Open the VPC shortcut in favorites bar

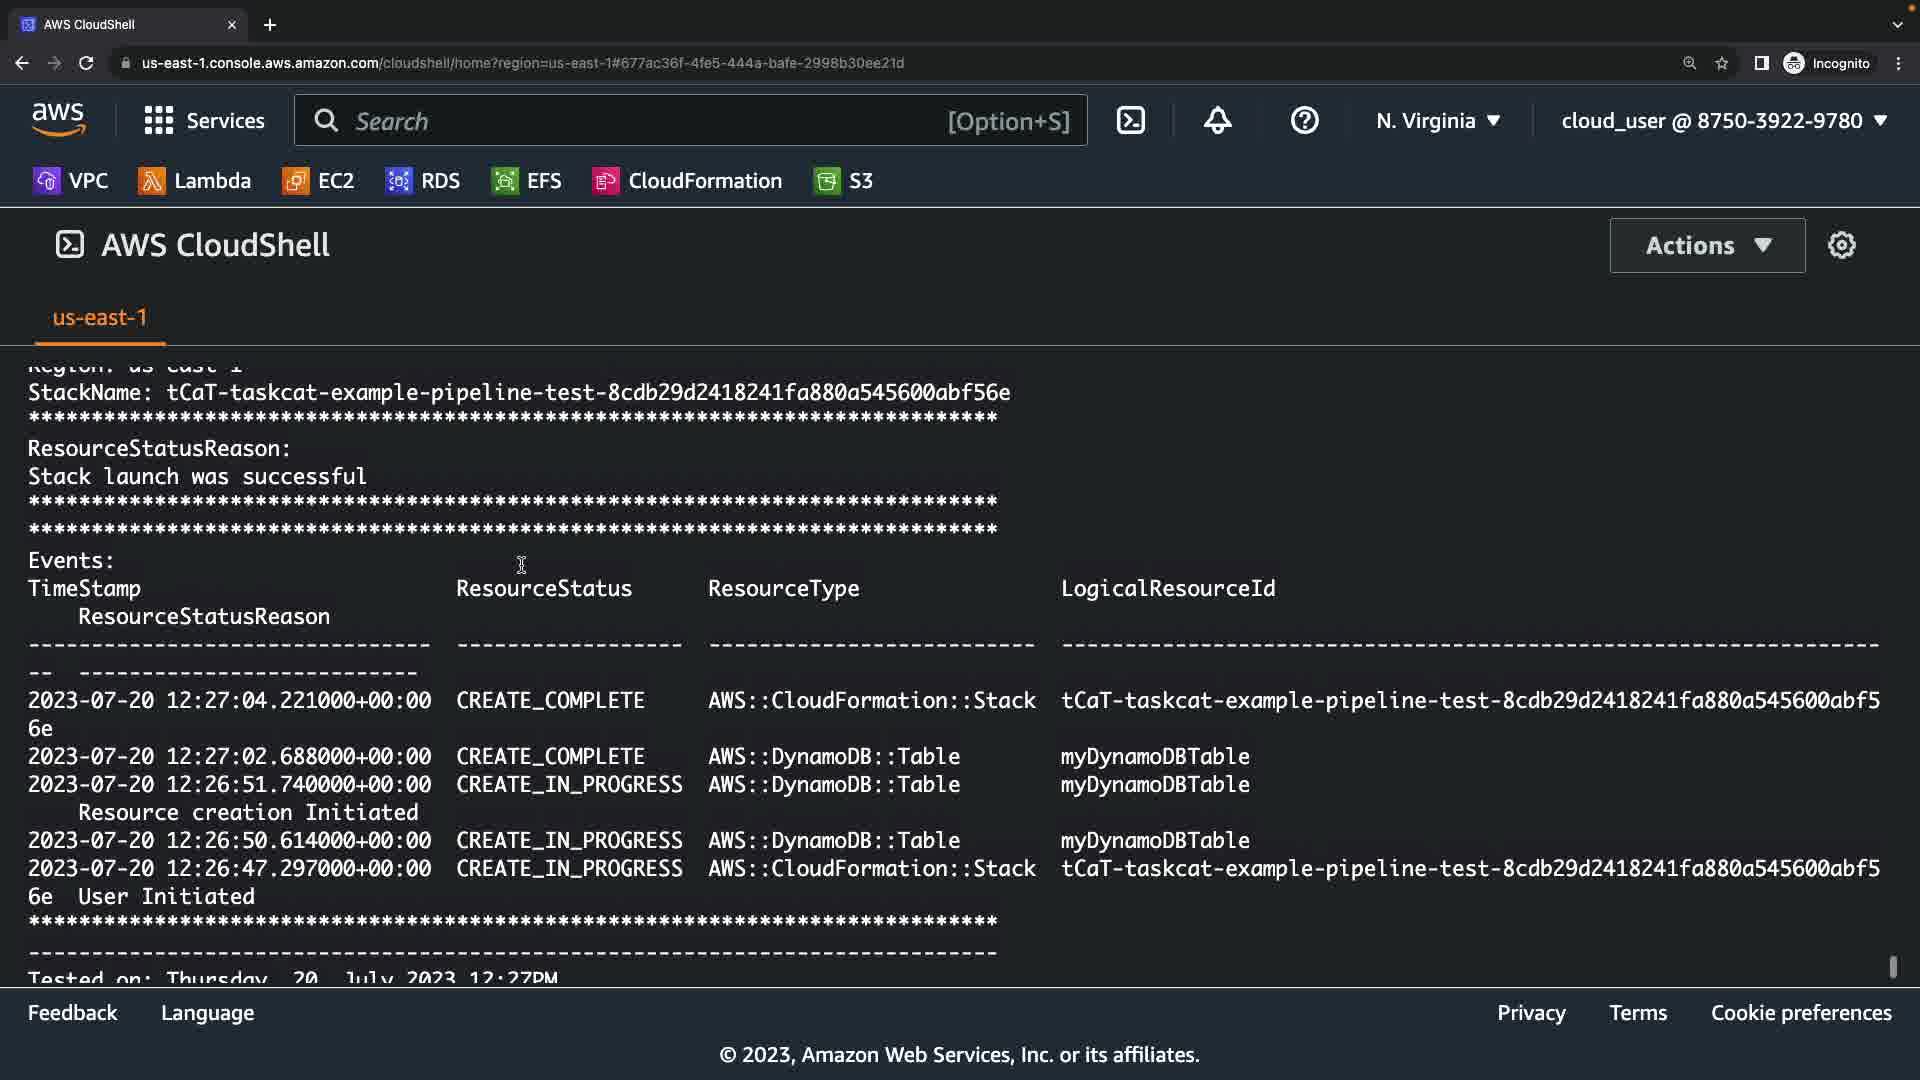click(71, 181)
